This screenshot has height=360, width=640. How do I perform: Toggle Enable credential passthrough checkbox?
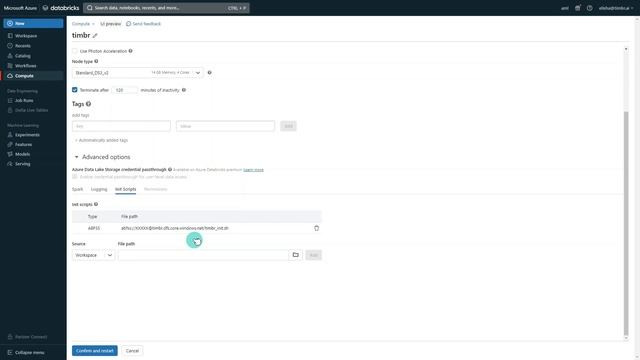coord(75,177)
